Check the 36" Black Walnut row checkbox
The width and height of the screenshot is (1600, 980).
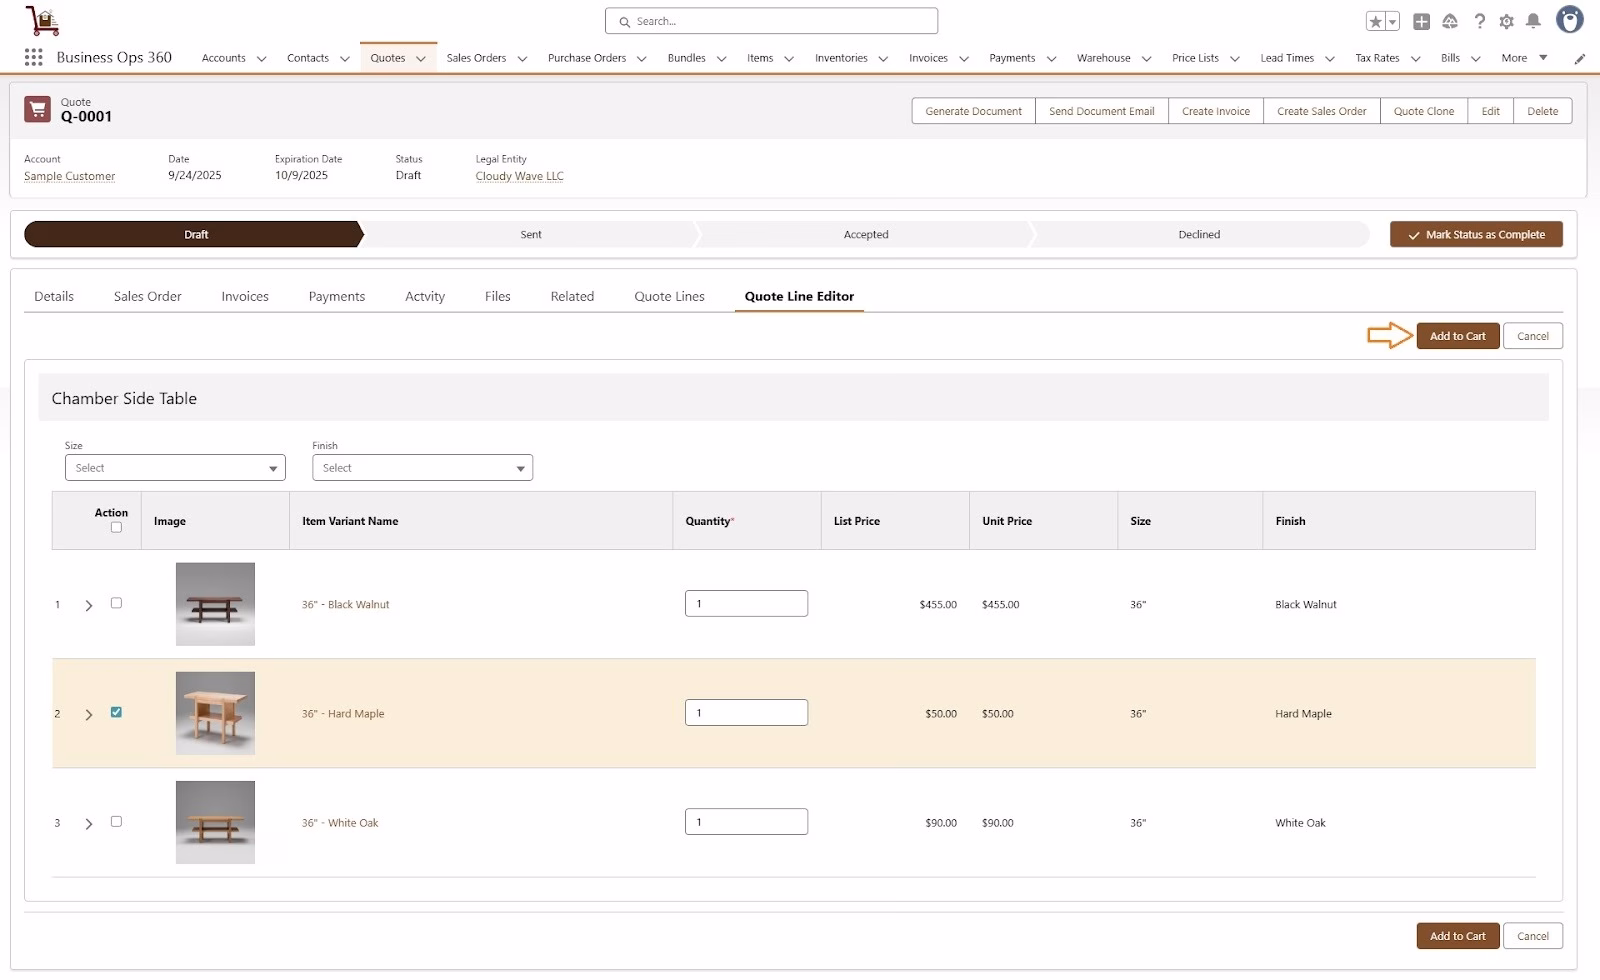(116, 603)
